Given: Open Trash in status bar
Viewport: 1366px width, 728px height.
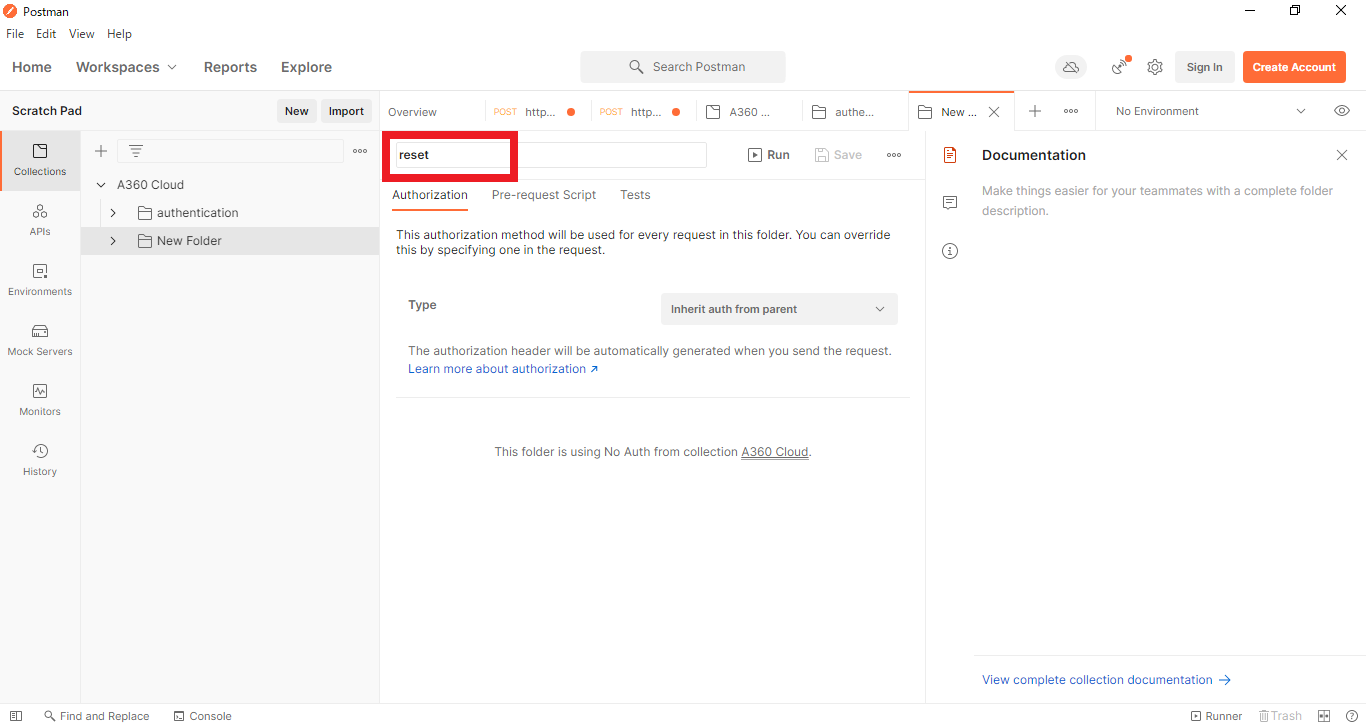Looking at the screenshot, I should pos(1280,716).
